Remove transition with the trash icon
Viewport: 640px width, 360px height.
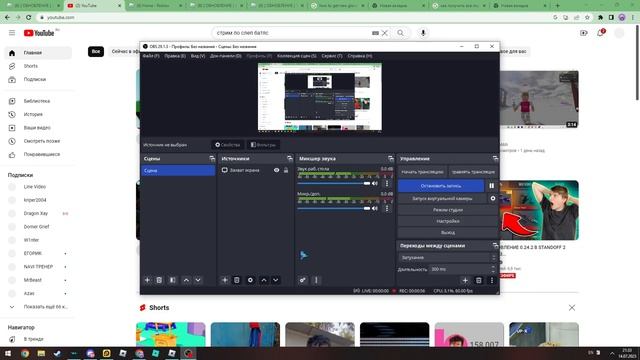click(478, 280)
